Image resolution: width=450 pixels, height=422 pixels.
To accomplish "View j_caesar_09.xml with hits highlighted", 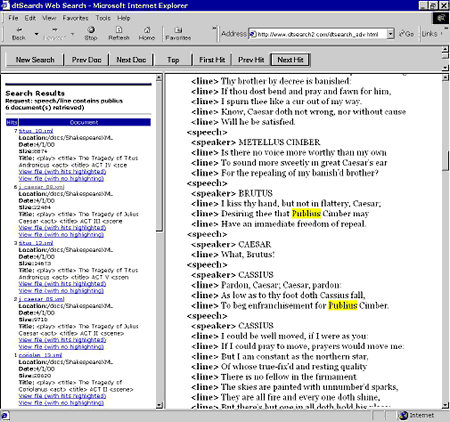I will (62, 228).
